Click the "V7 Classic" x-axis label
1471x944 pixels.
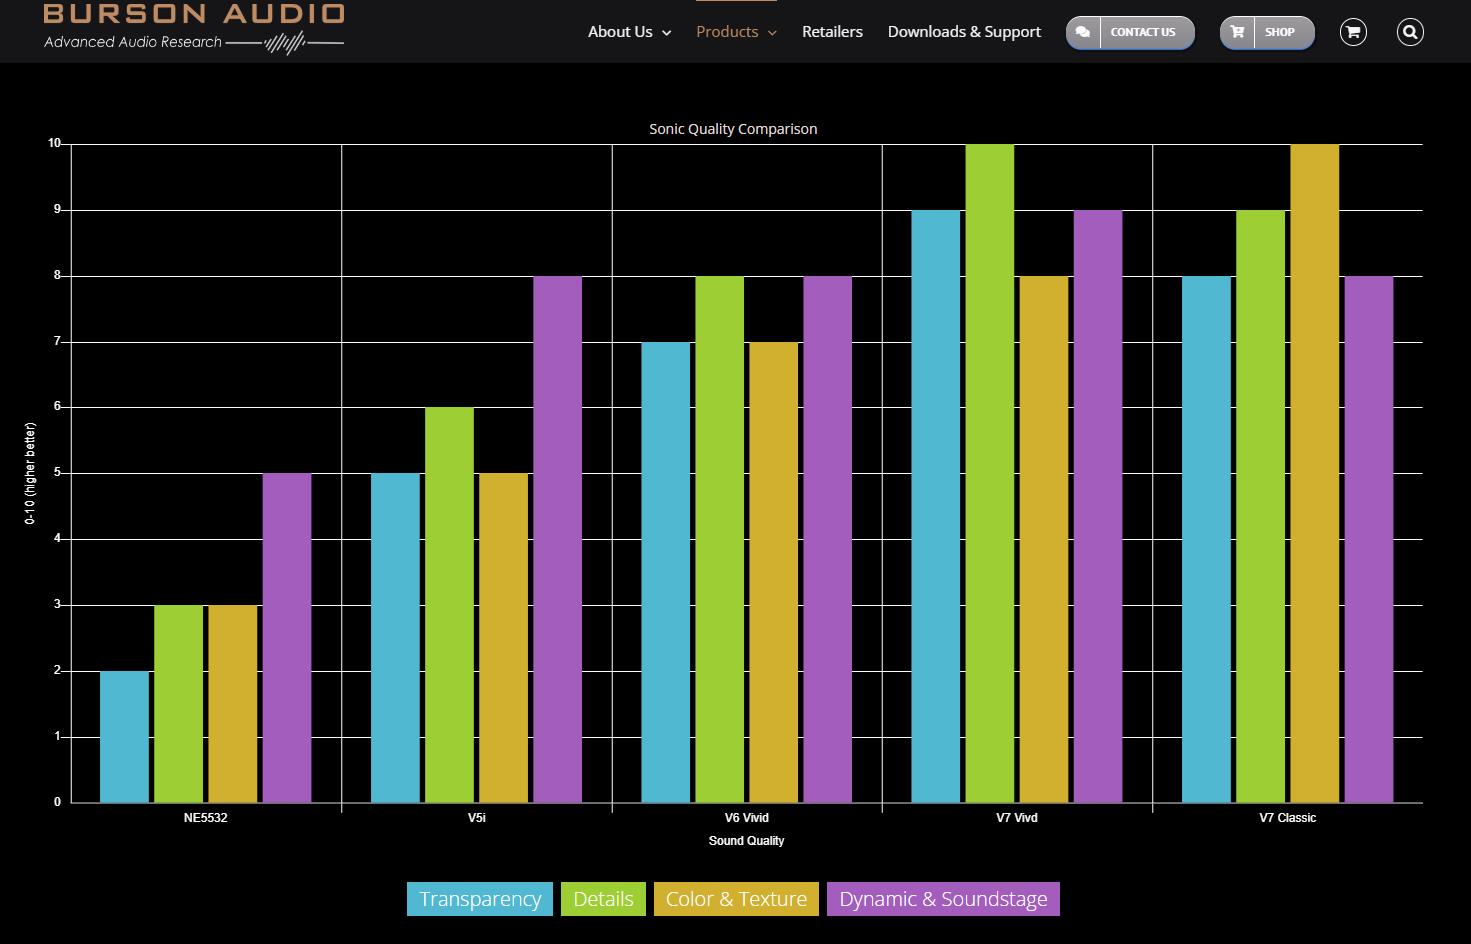pyautogui.click(x=1288, y=818)
